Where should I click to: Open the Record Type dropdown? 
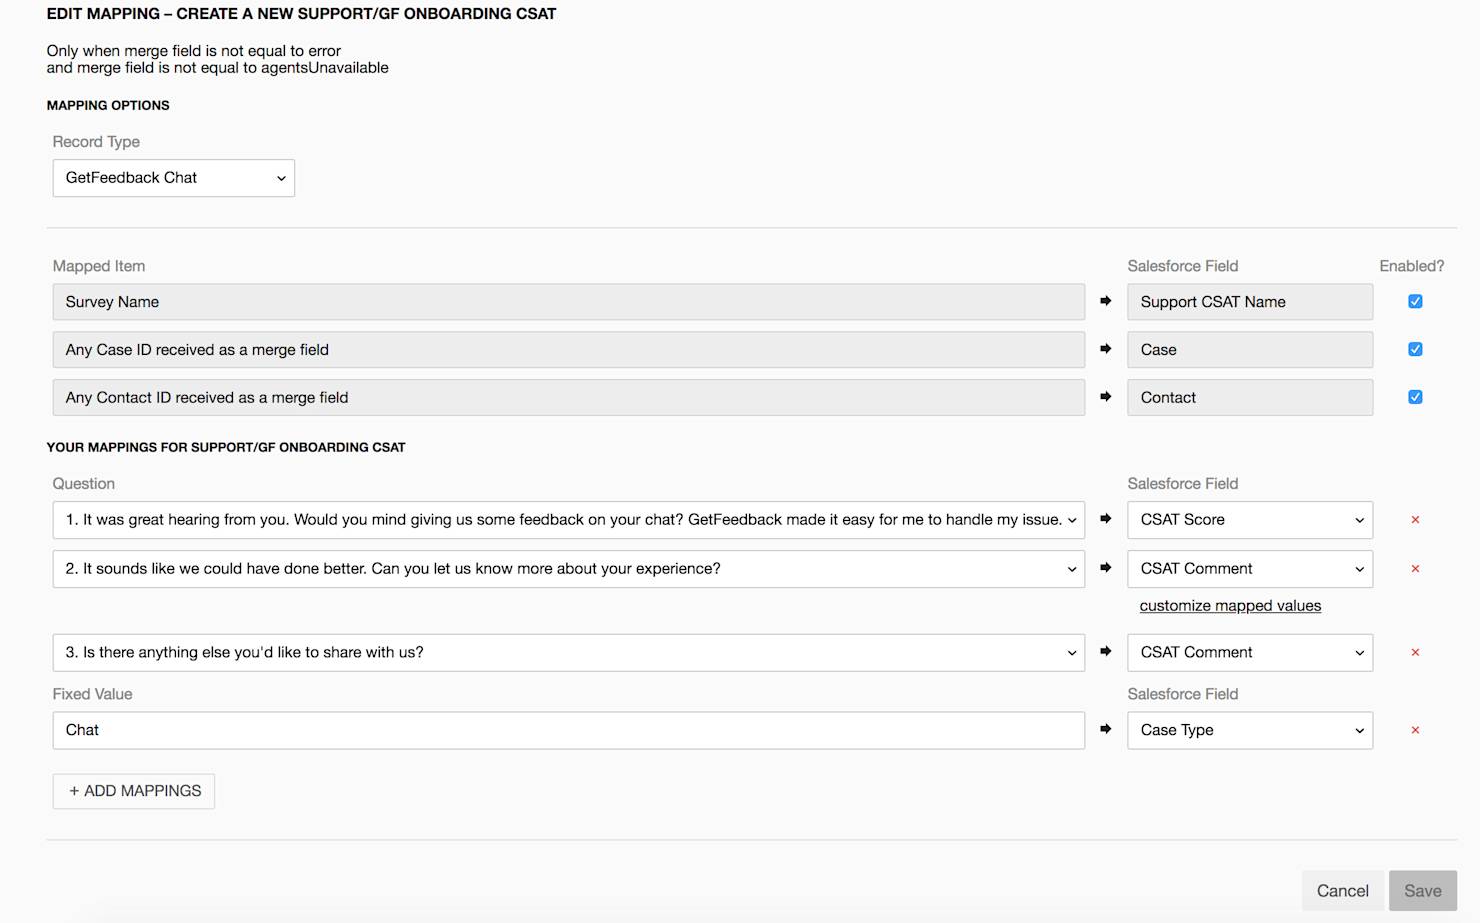pos(174,178)
